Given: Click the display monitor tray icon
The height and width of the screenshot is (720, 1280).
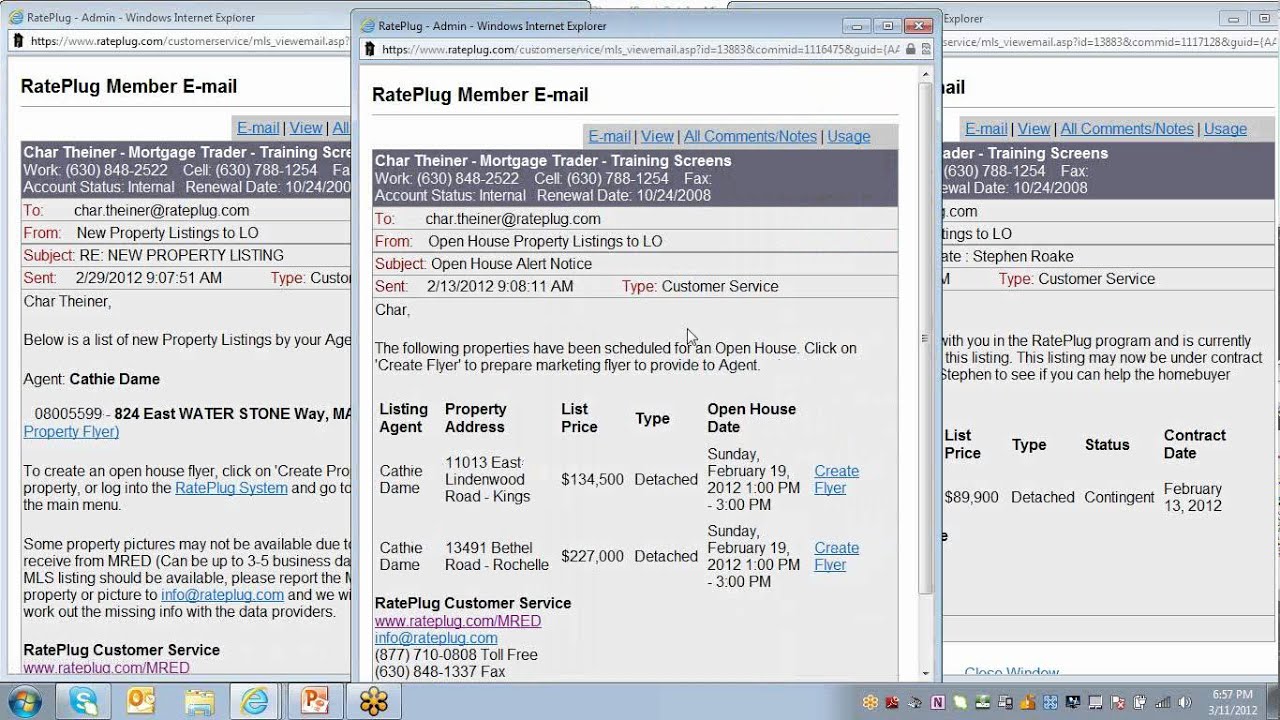Looking at the screenshot, I should click(1073, 703).
